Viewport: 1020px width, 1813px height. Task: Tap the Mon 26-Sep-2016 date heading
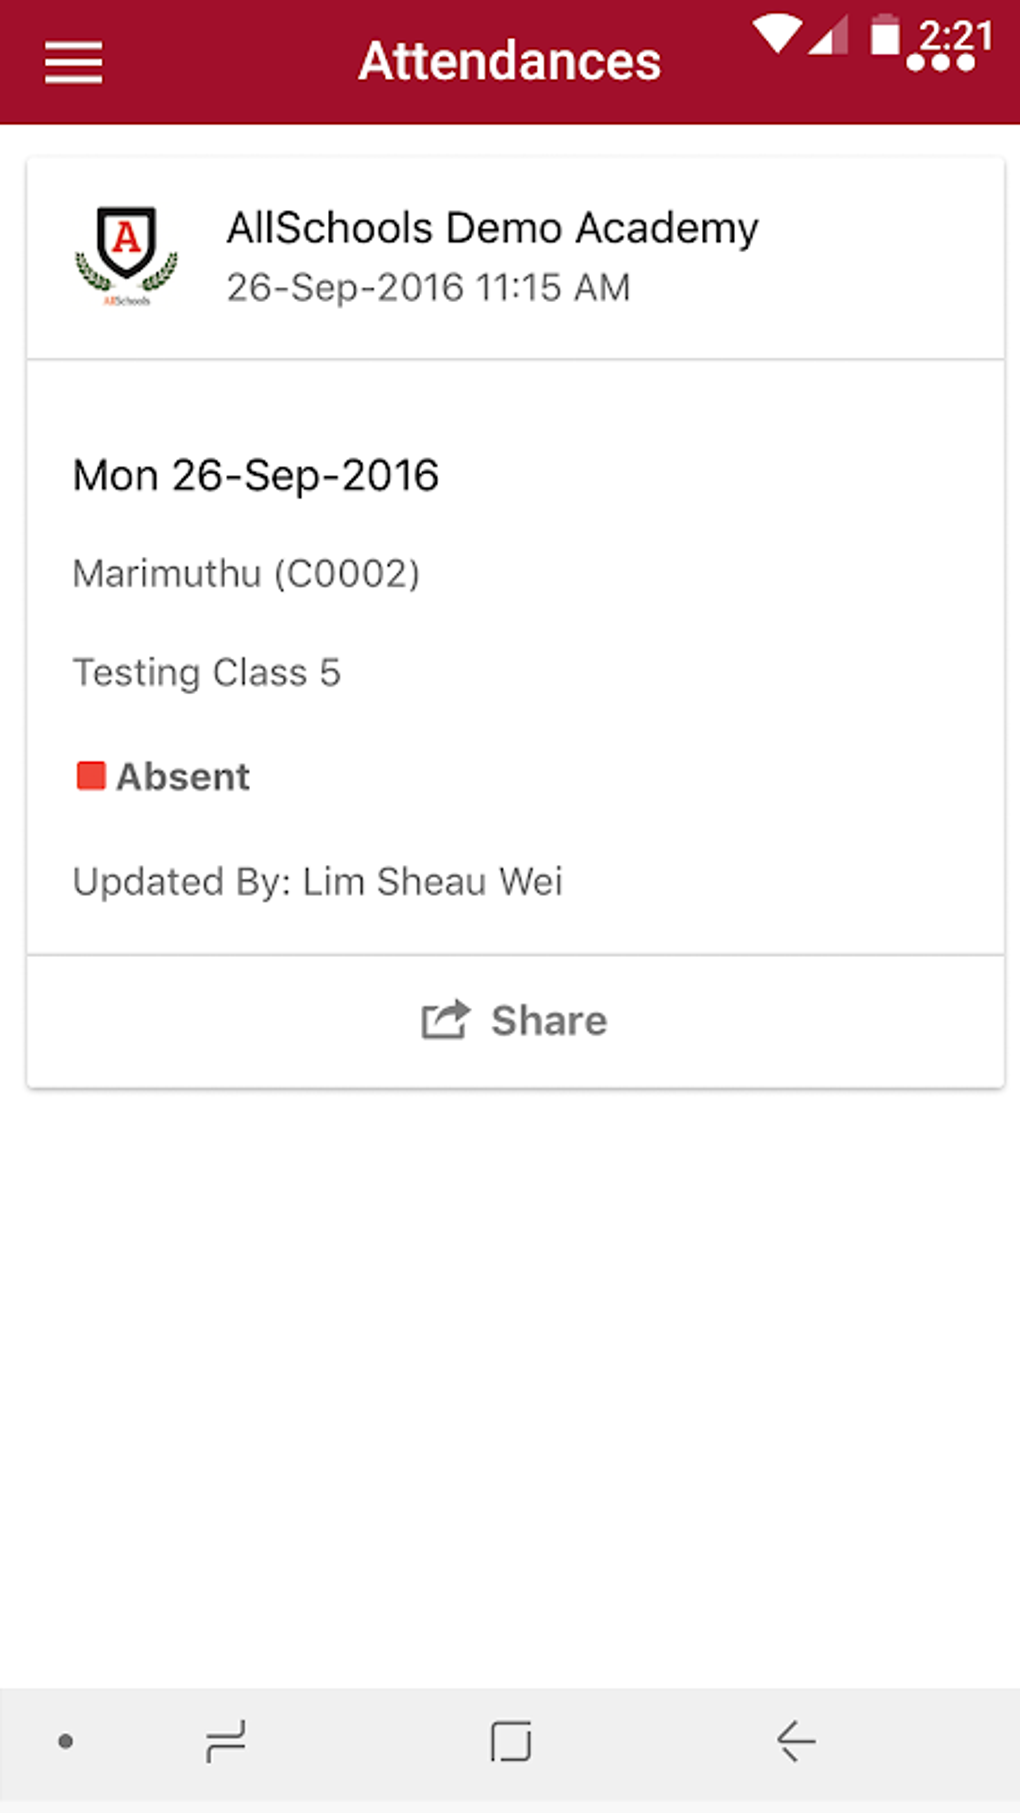256,475
